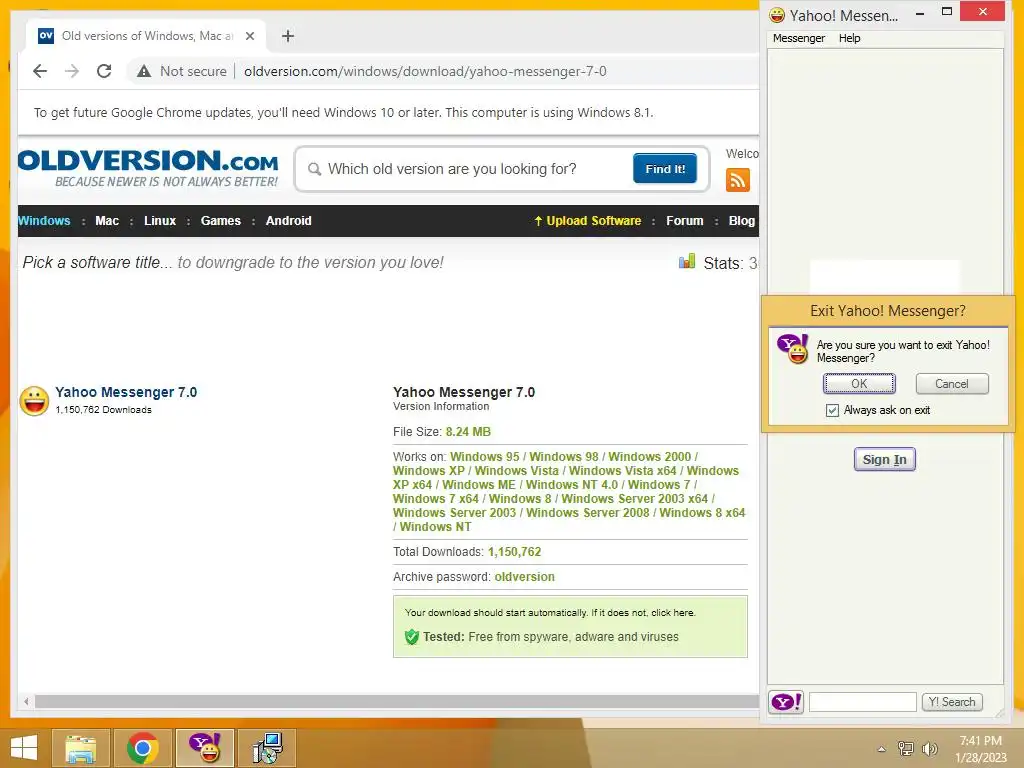
Task: Click Upload Software link
Action: 588,221
